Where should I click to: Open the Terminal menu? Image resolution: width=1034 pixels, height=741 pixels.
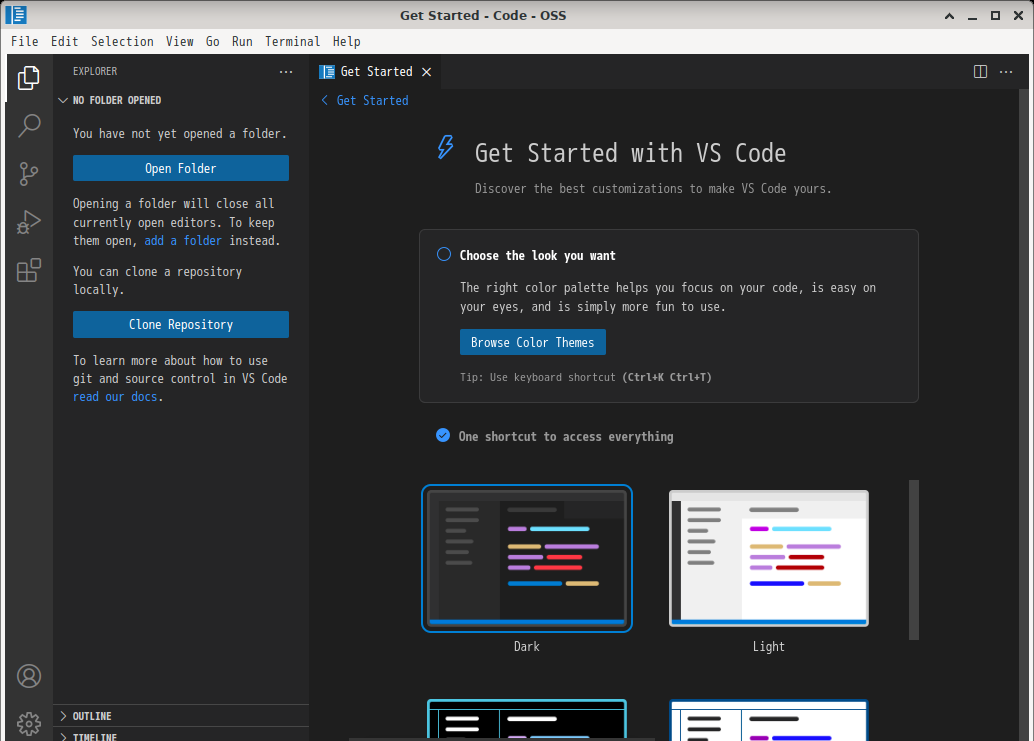click(x=292, y=42)
